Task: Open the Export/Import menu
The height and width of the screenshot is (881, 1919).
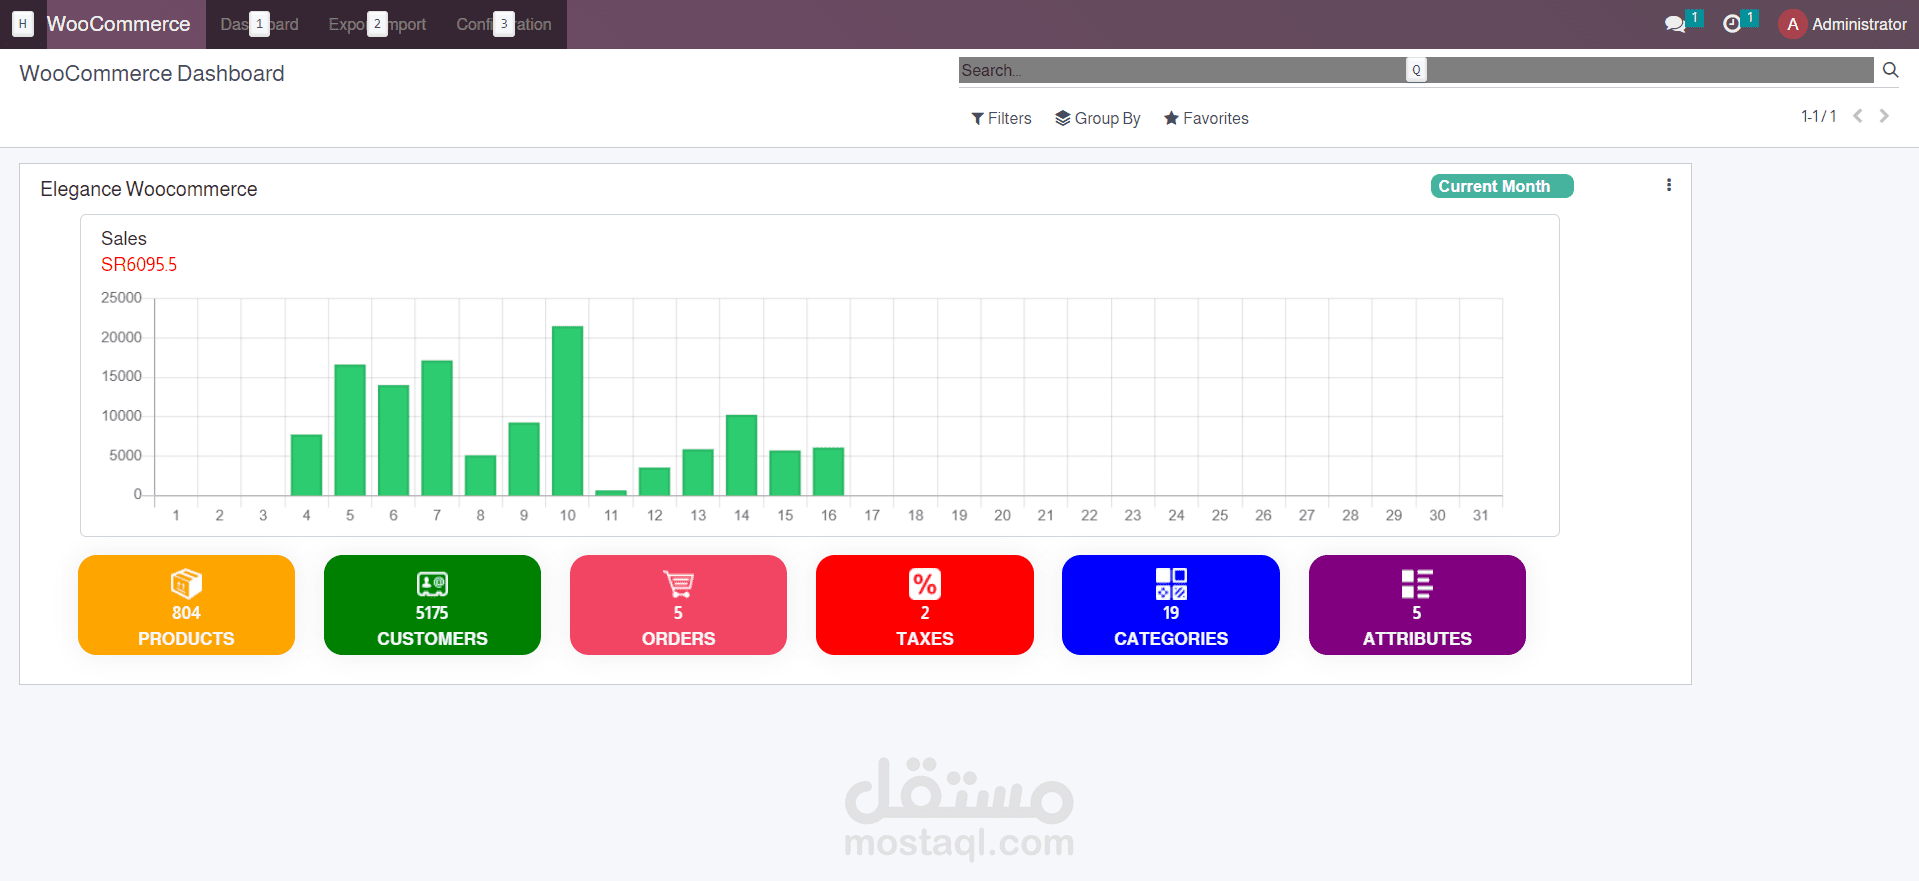Action: [x=377, y=24]
